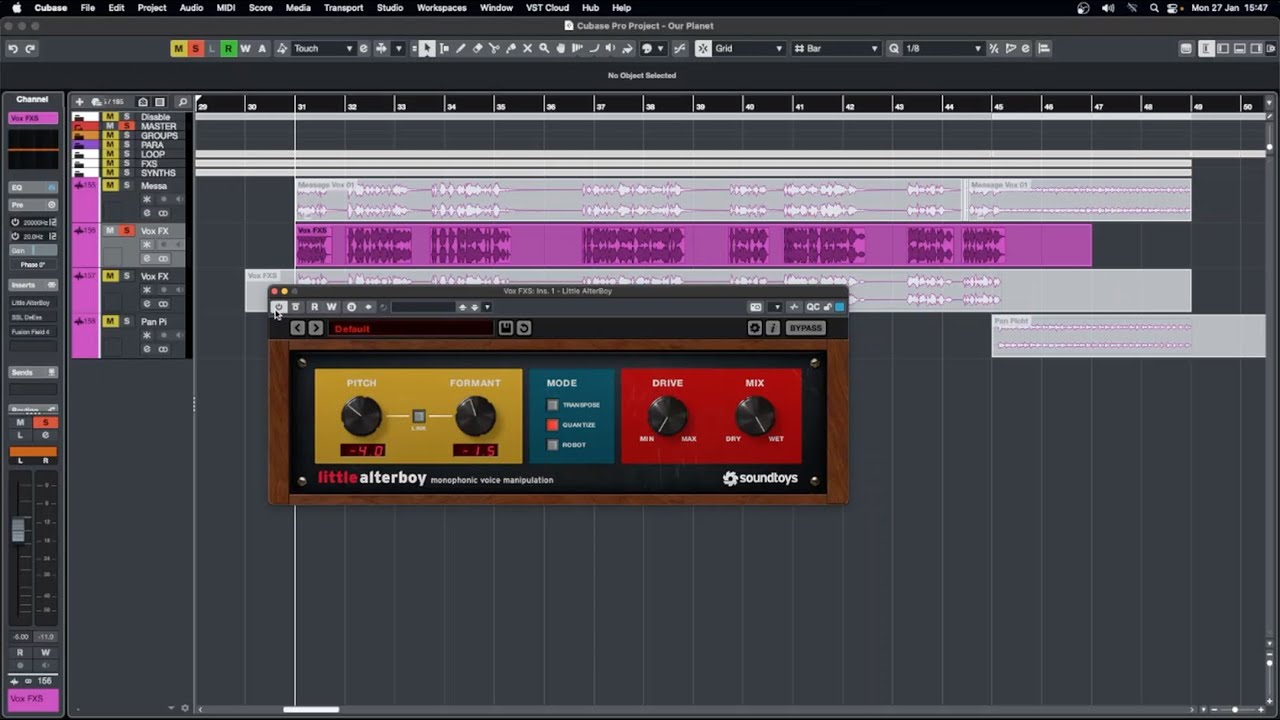
Task: Select the Mute tool
Action: click(x=527, y=48)
